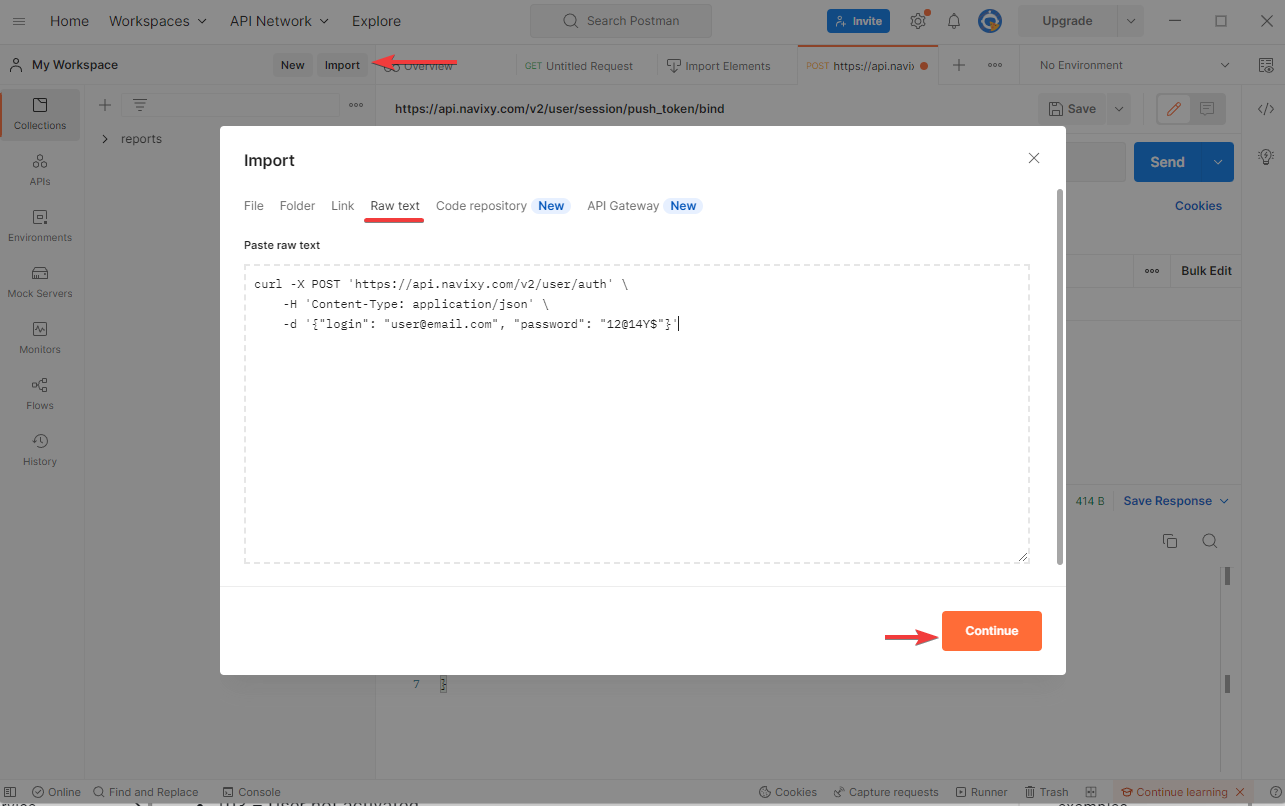Open collections panel three-dot options
The height and width of the screenshot is (806, 1285).
coord(356,105)
